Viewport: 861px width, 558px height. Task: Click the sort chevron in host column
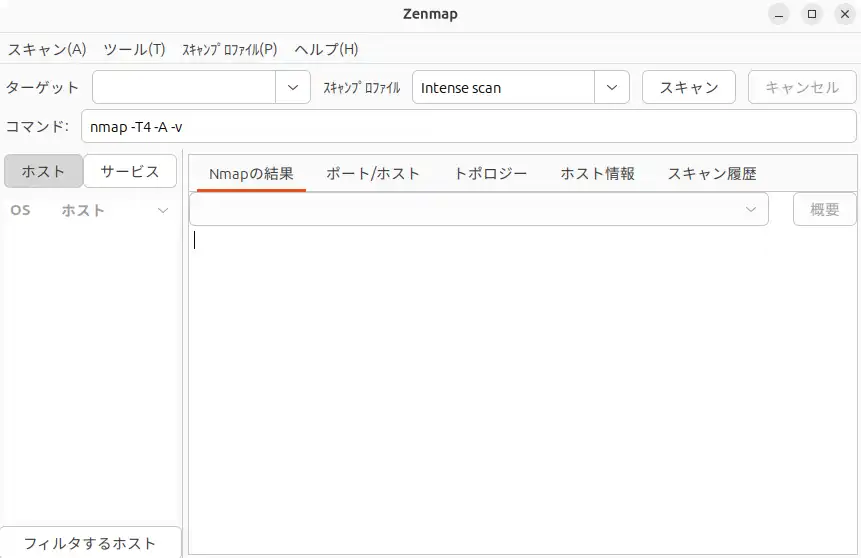click(163, 210)
